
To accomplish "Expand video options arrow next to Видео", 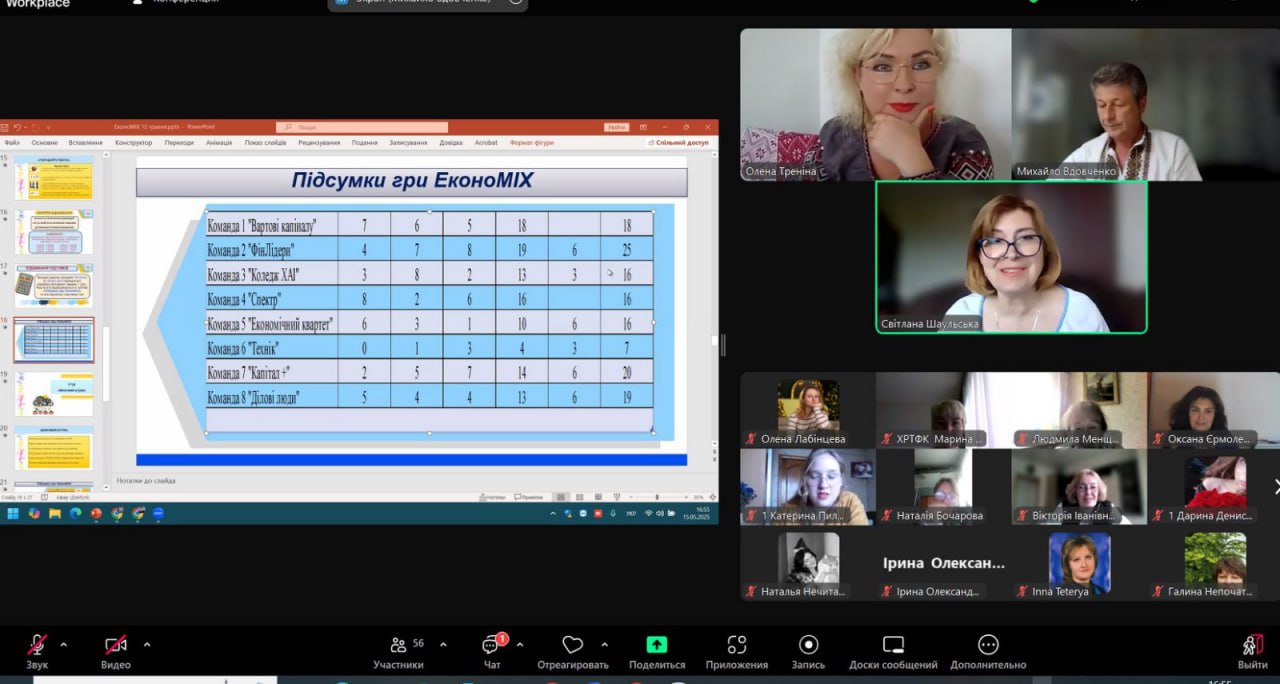I will 147,644.
